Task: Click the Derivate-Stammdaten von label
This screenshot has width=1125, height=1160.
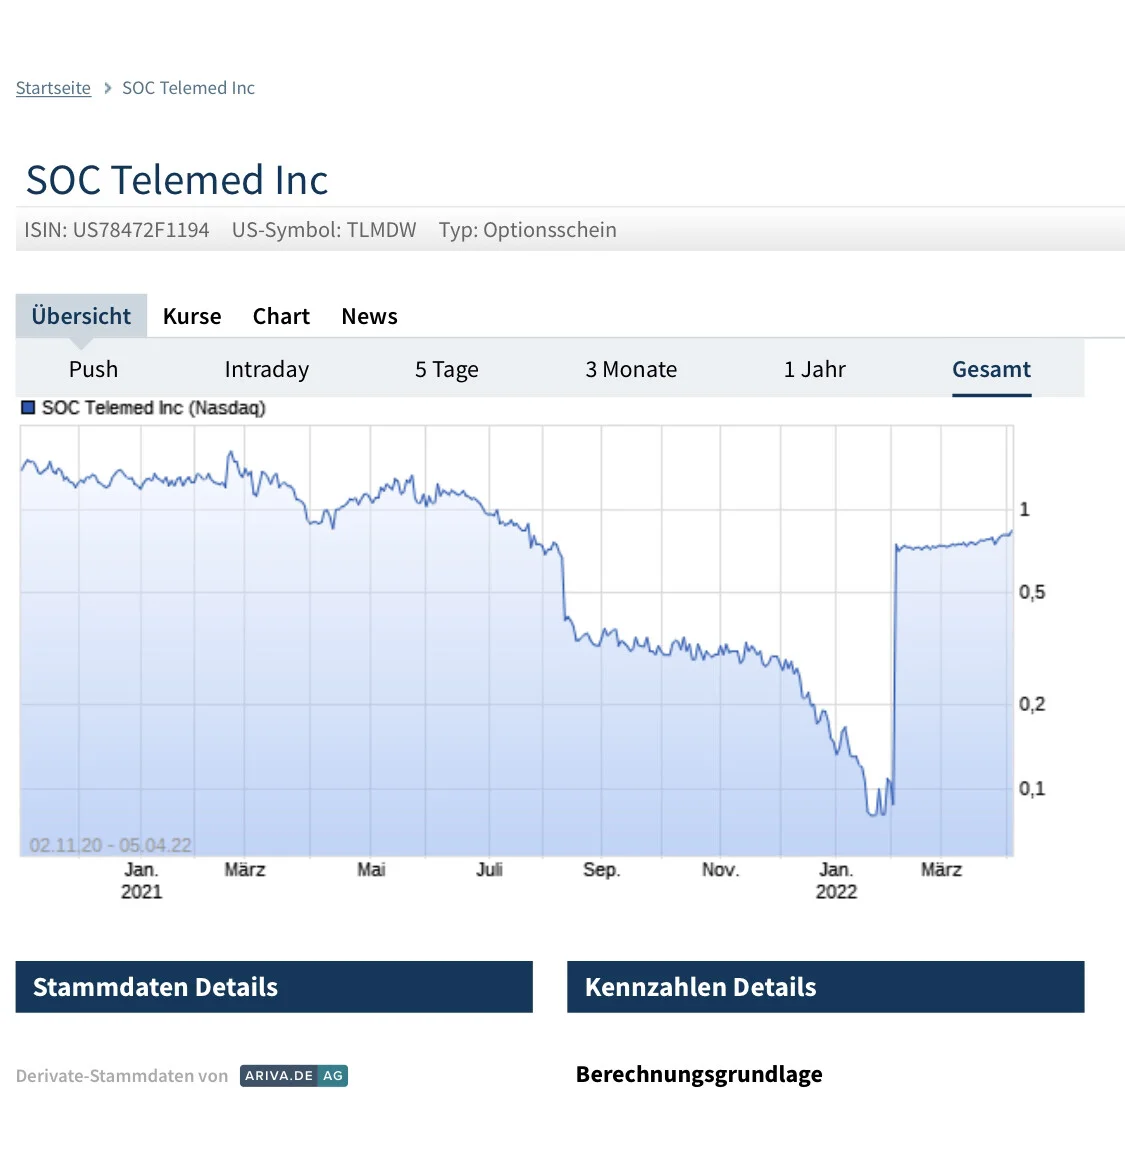Action: pos(122,1076)
